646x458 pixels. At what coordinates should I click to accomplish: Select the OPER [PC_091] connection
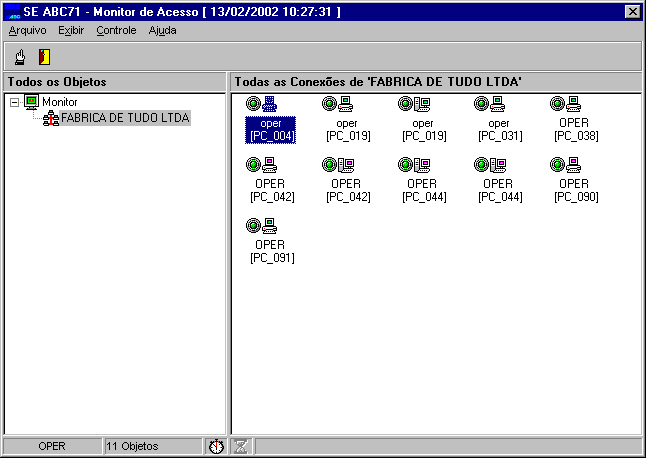tap(270, 226)
